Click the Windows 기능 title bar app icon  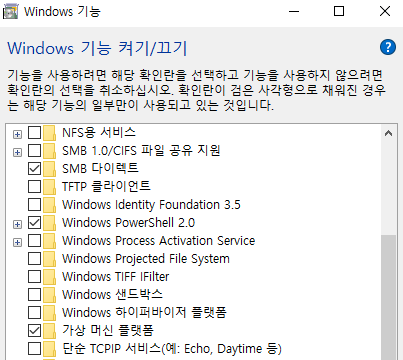coord(10,12)
